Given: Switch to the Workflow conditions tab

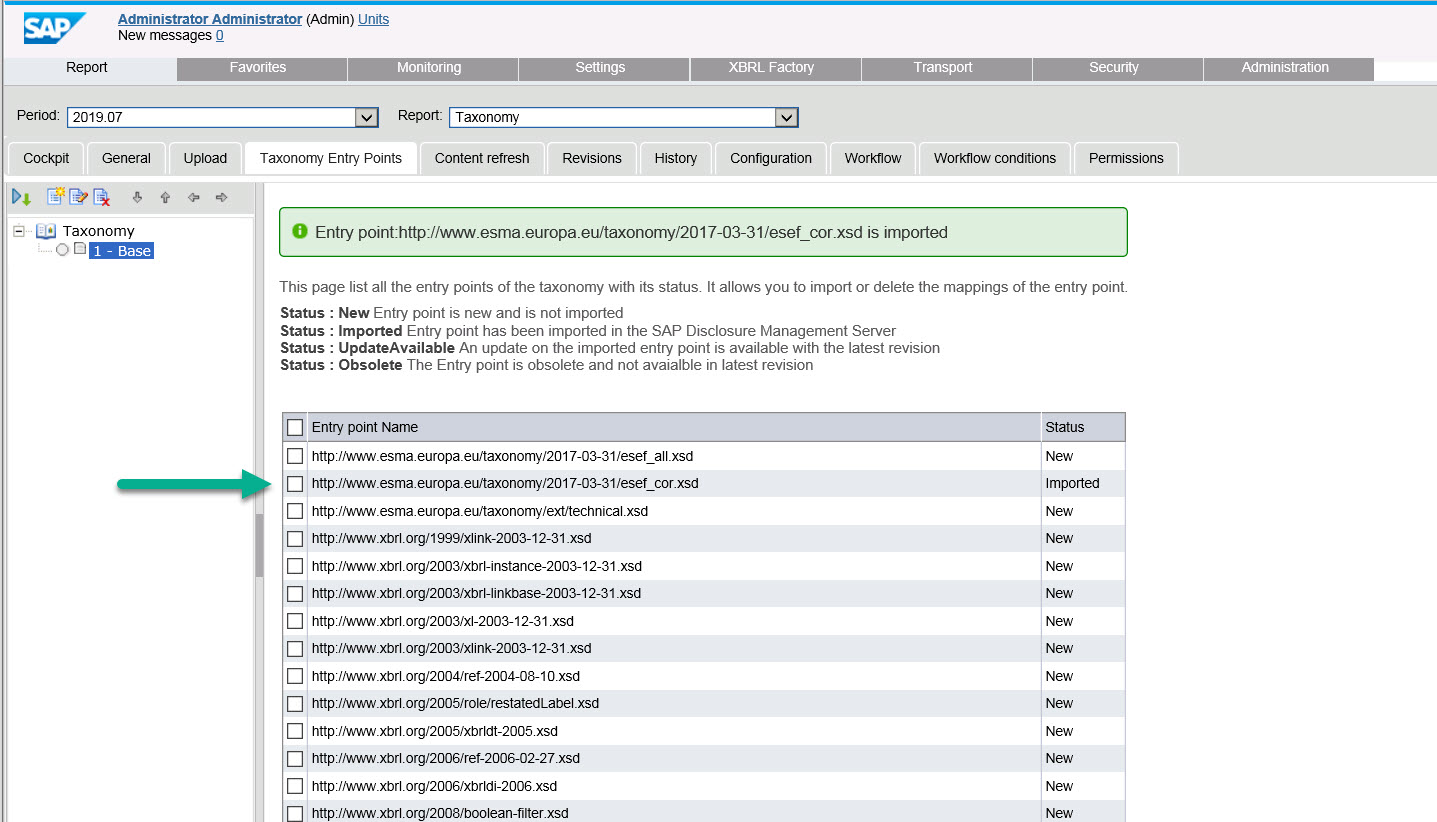Looking at the screenshot, I should pos(995,158).
